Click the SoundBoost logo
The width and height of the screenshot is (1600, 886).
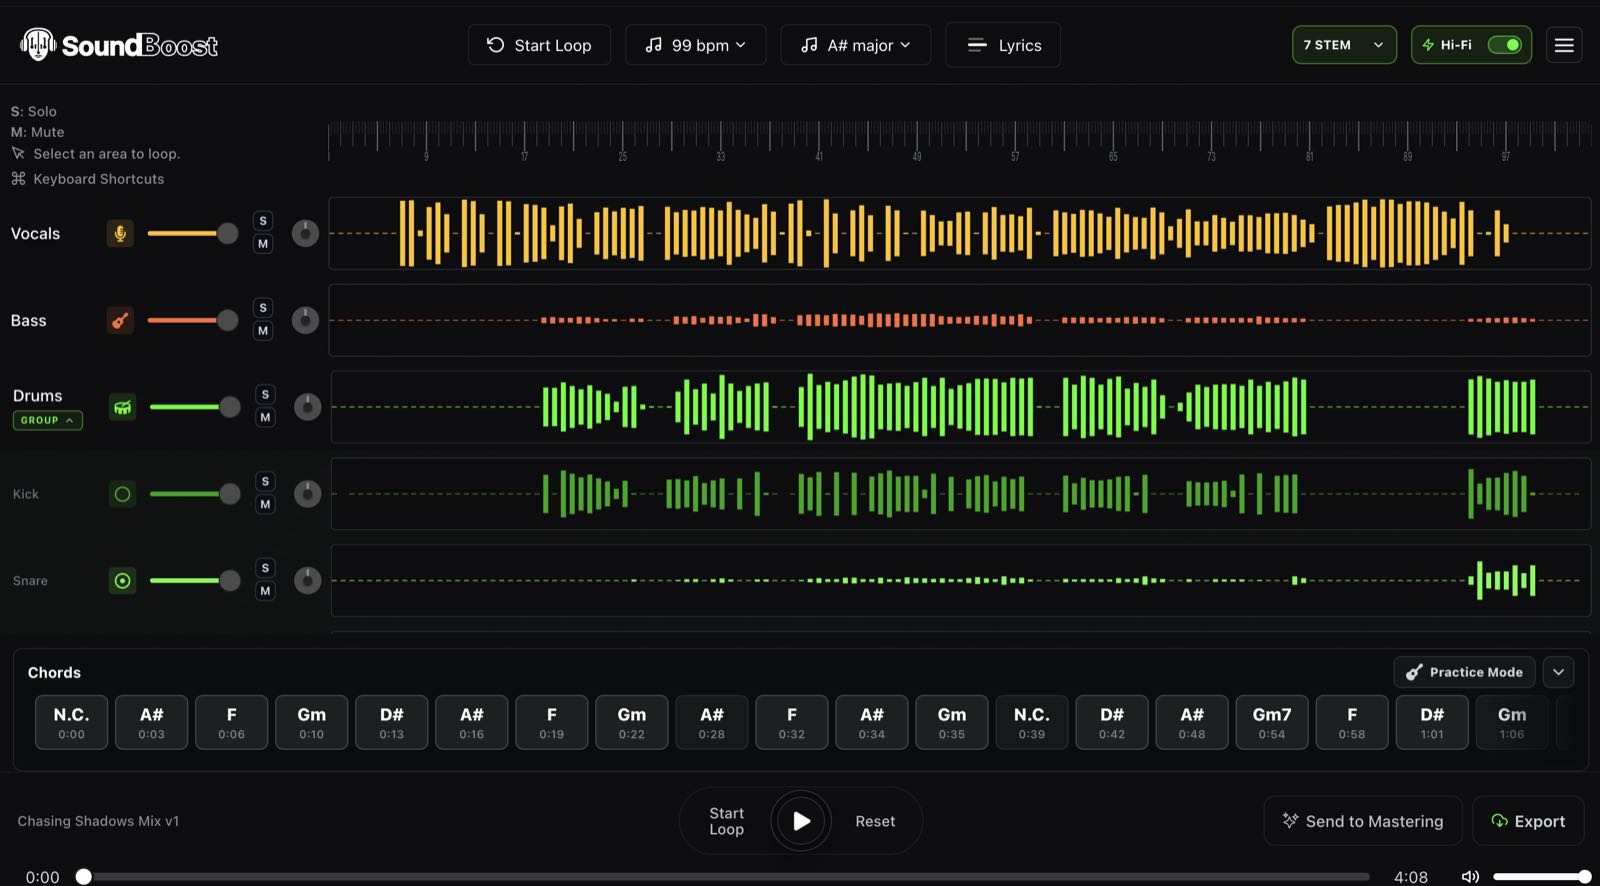(x=119, y=45)
